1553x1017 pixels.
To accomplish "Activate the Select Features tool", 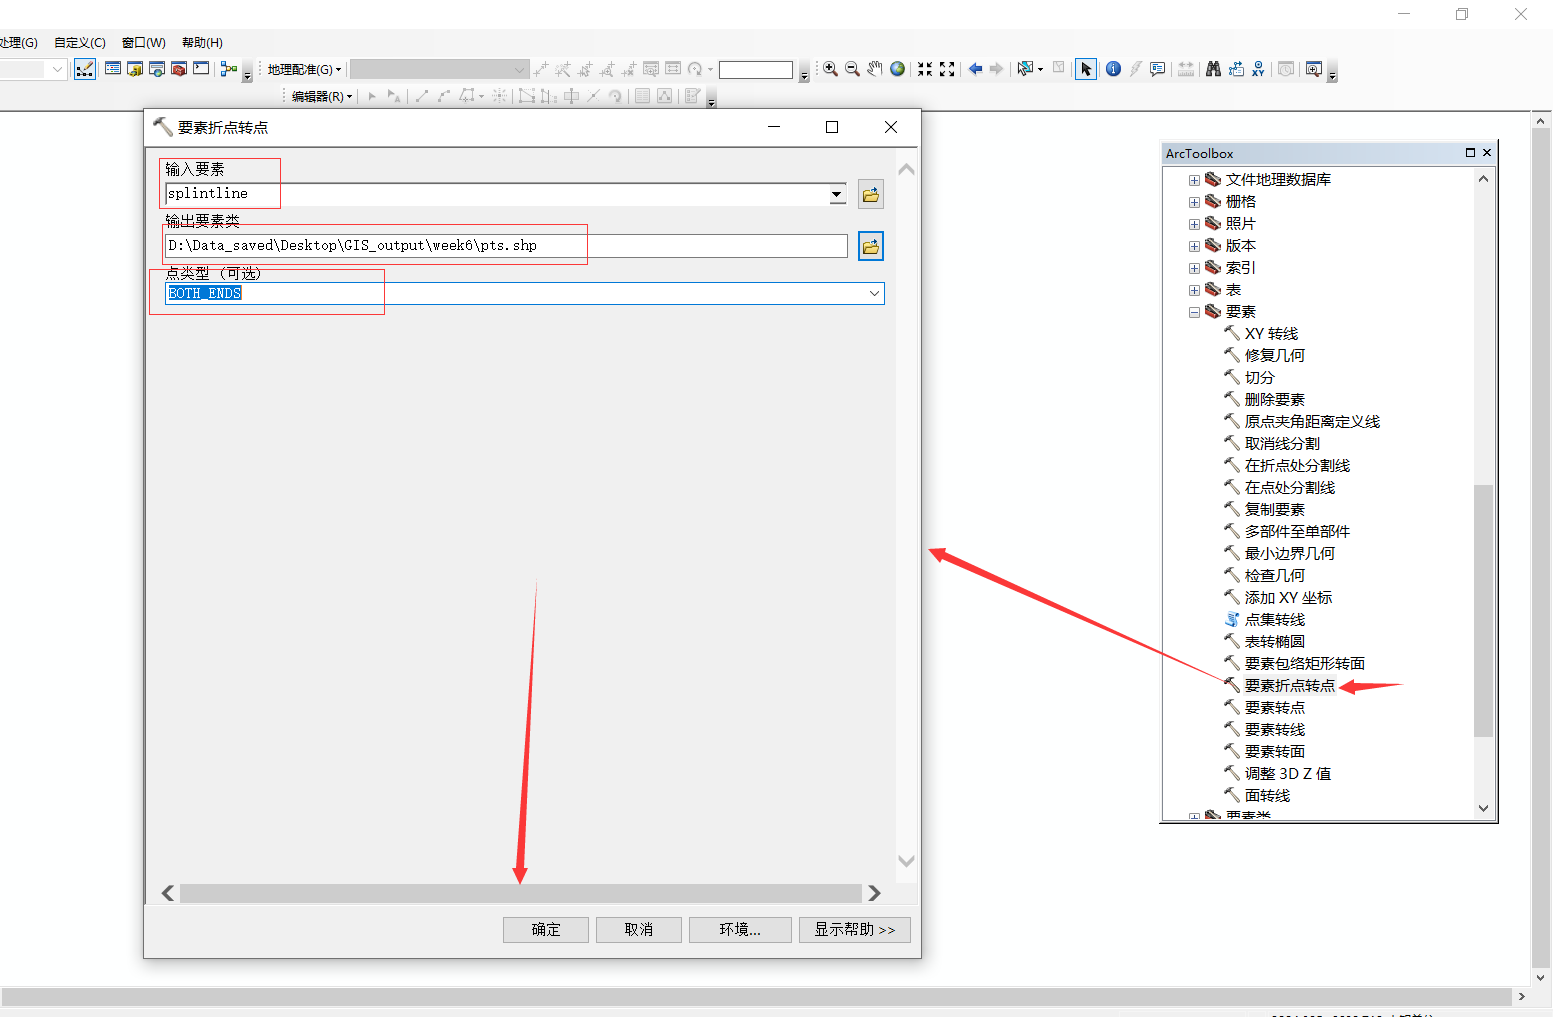I will click(1024, 69).
